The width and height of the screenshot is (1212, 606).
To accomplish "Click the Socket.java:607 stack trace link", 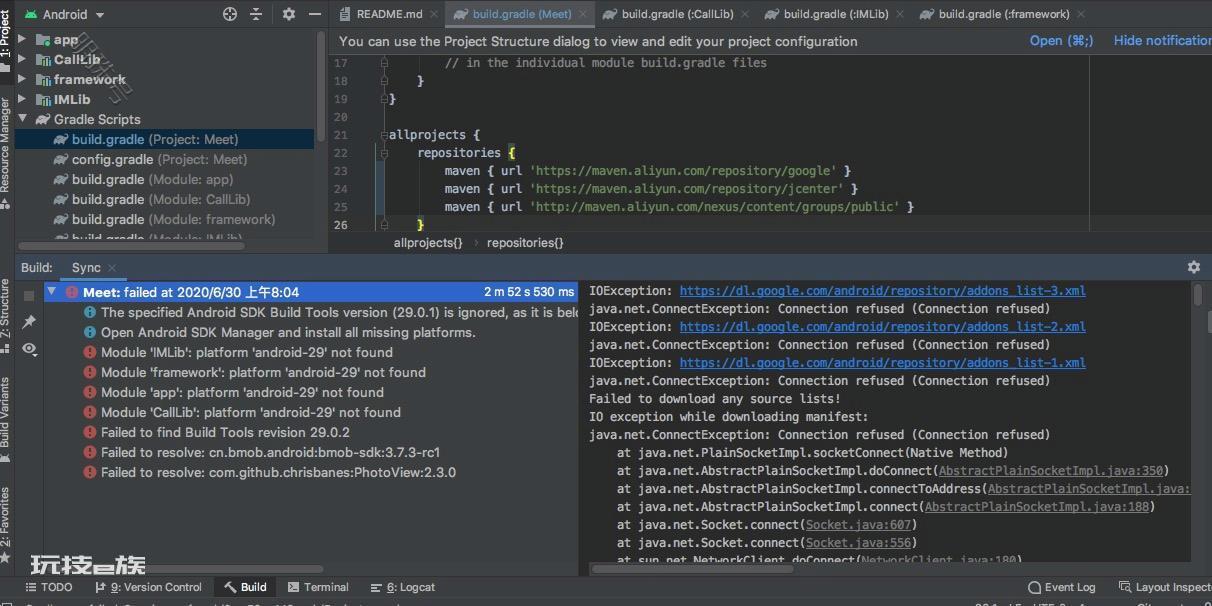I will [859, 525].
